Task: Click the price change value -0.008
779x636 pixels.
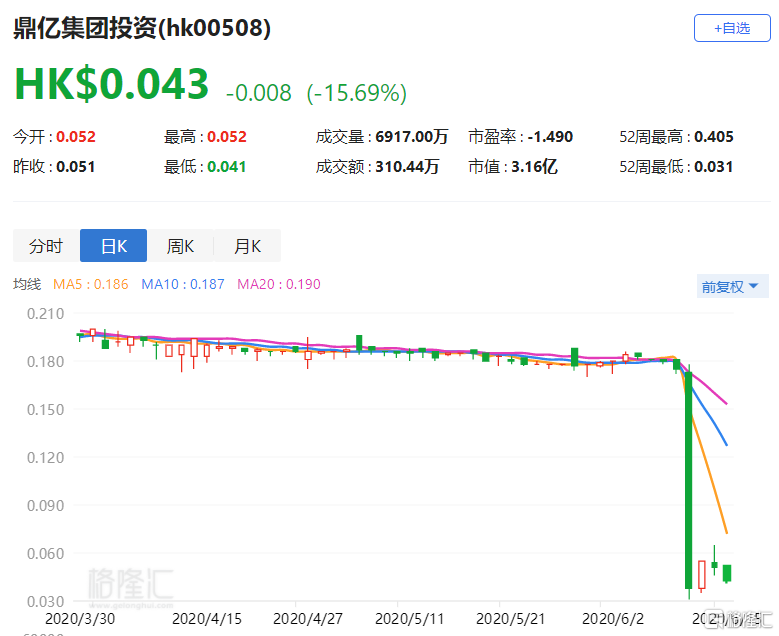Action: pyautogui.click(x=258, y=93)
